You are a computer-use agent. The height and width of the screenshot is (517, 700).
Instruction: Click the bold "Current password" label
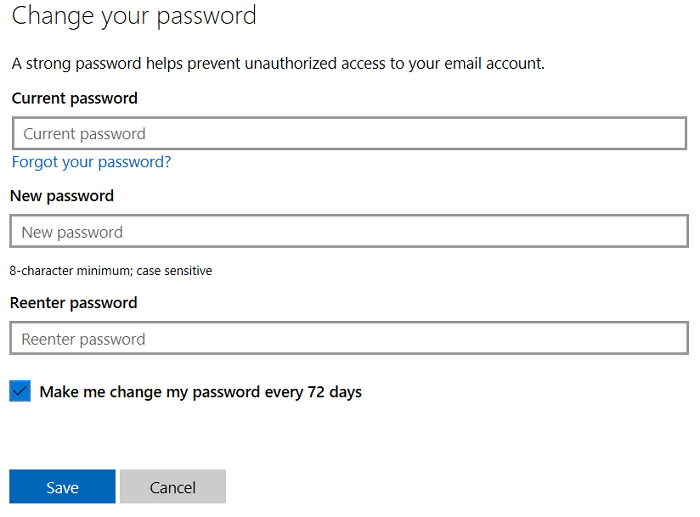point(75,98)
